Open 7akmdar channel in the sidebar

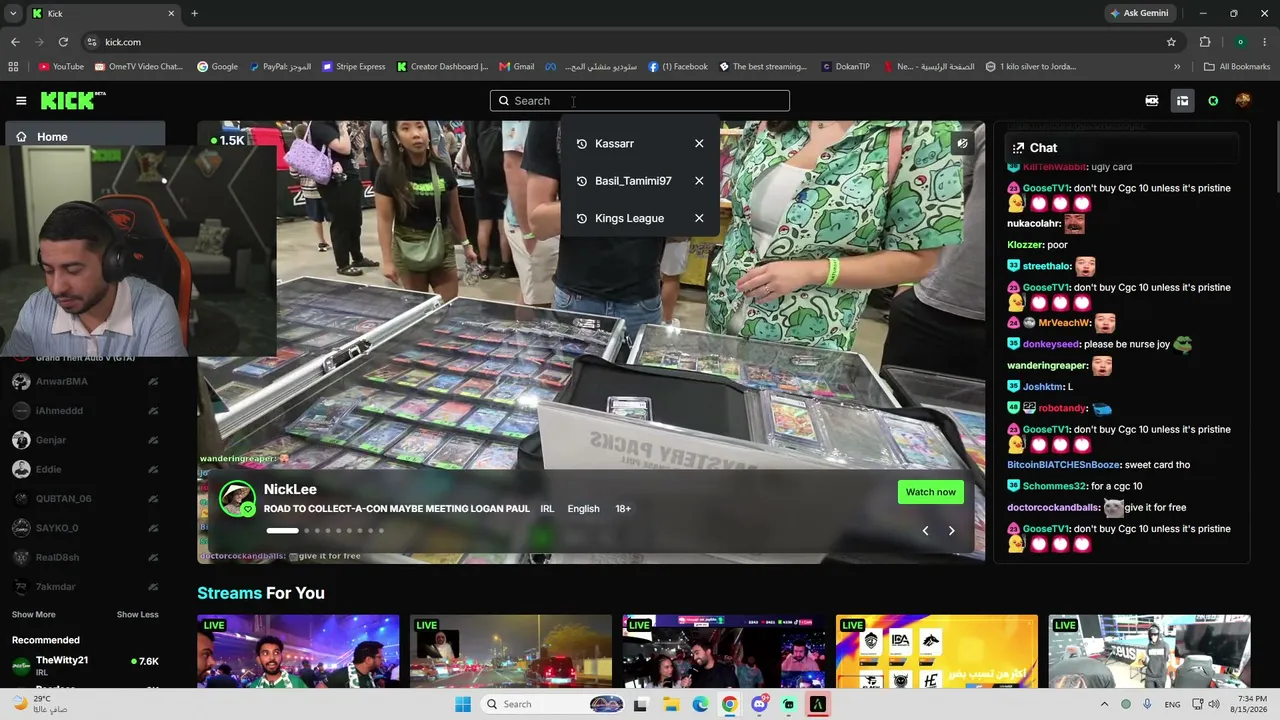pos(85,587)
